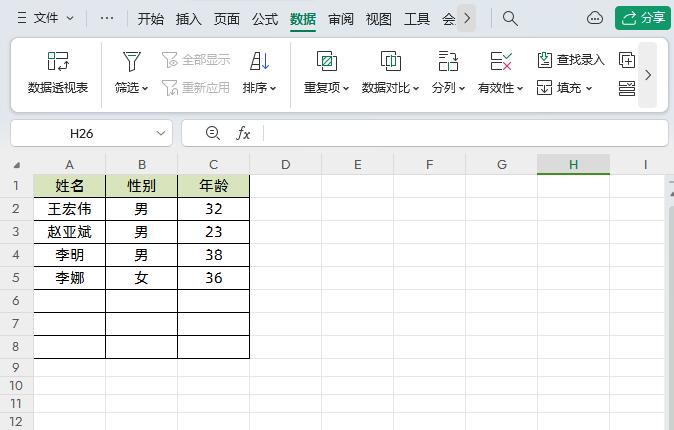Select the cell containing 女

[141, 278]
